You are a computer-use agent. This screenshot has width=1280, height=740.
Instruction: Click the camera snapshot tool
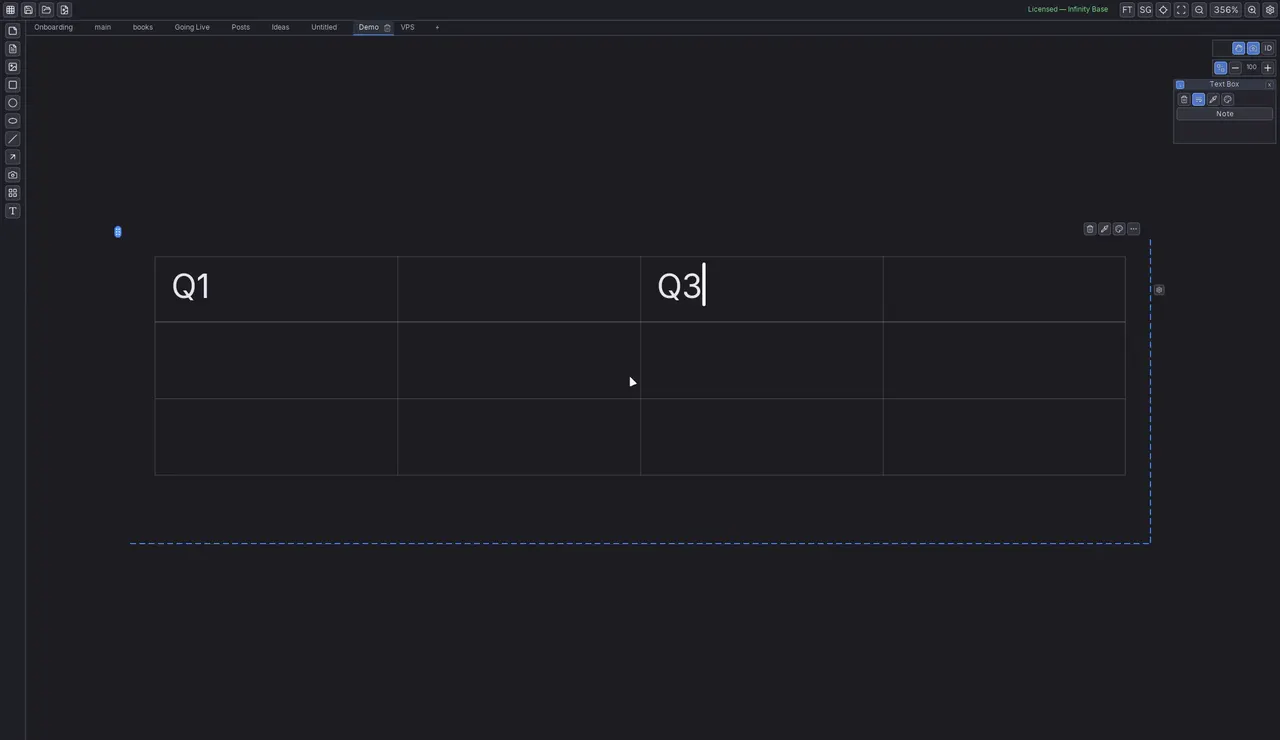pyautogui.click(x=13, y=175)
